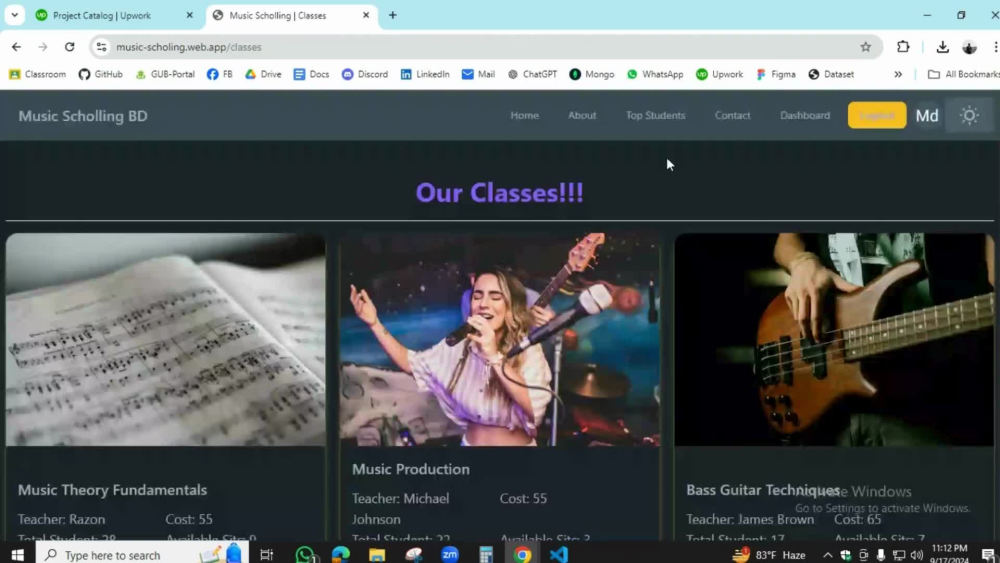This screenshot has height=563, width=1000.
Task: View site information icon in address bar
Action: coord(101,47)
